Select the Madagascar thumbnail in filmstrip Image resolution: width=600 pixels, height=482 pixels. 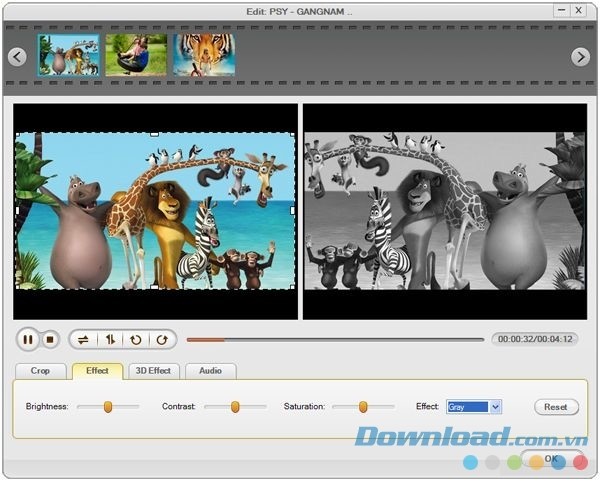(68, 55)
